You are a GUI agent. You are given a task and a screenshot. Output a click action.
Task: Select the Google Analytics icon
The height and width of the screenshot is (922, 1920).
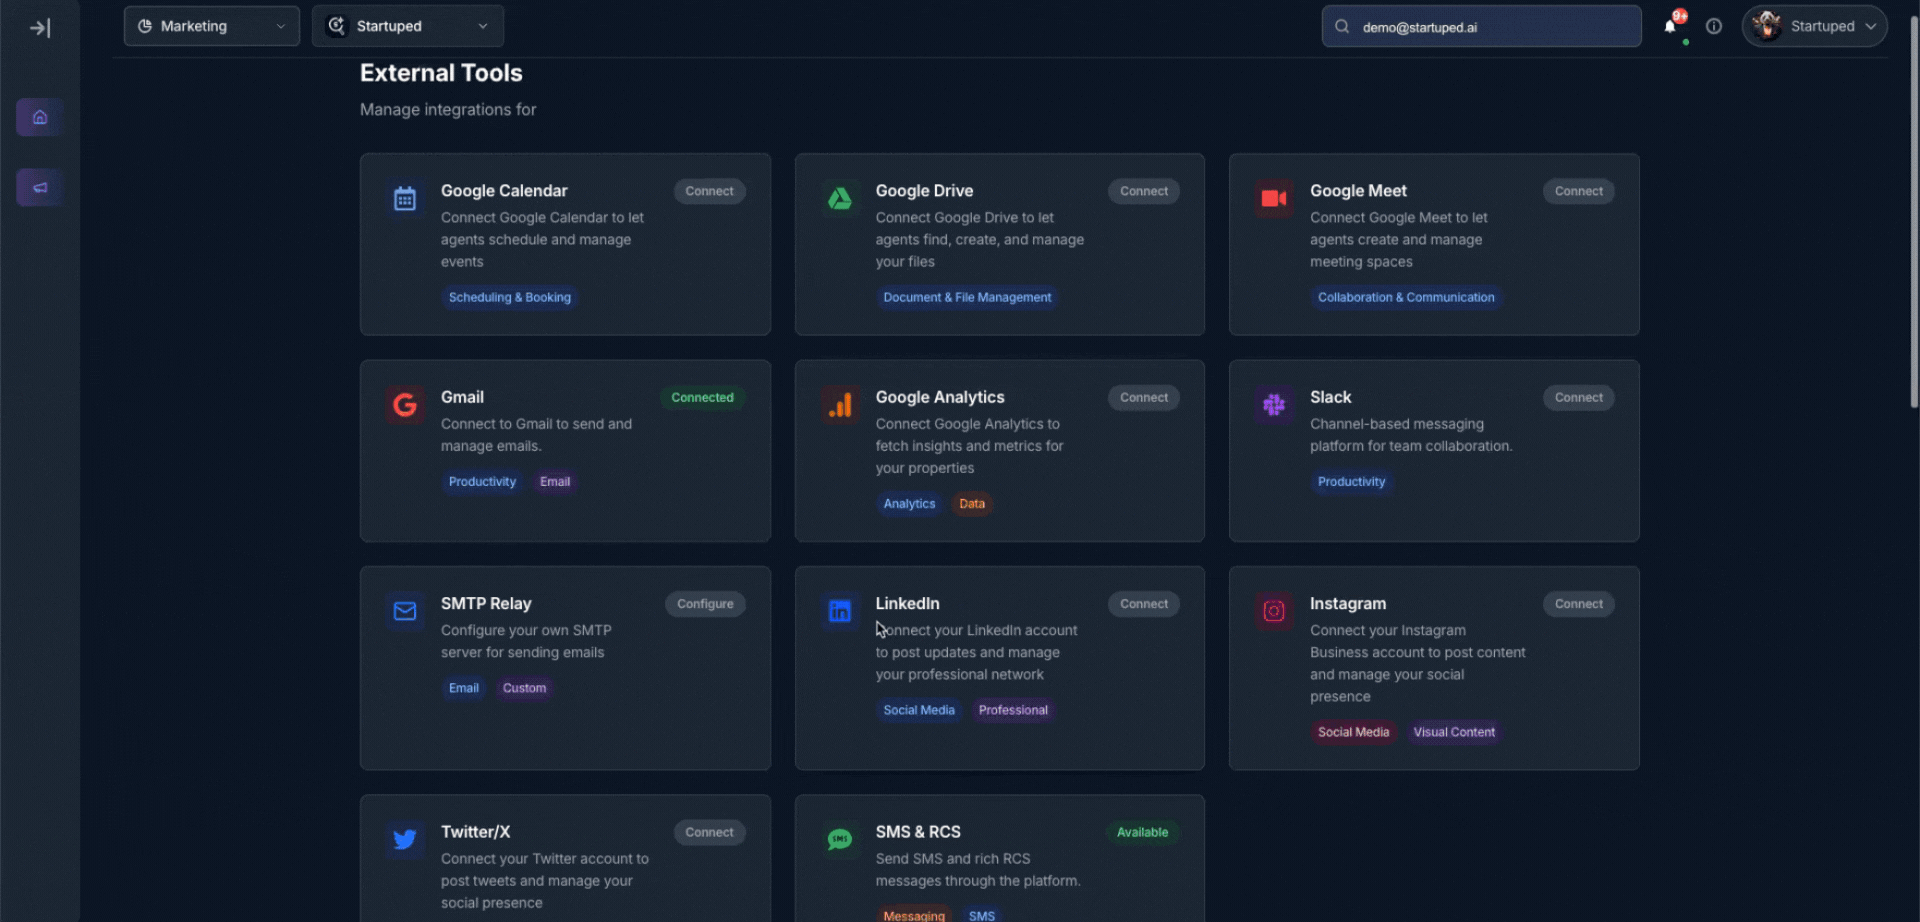click(840, 405)
